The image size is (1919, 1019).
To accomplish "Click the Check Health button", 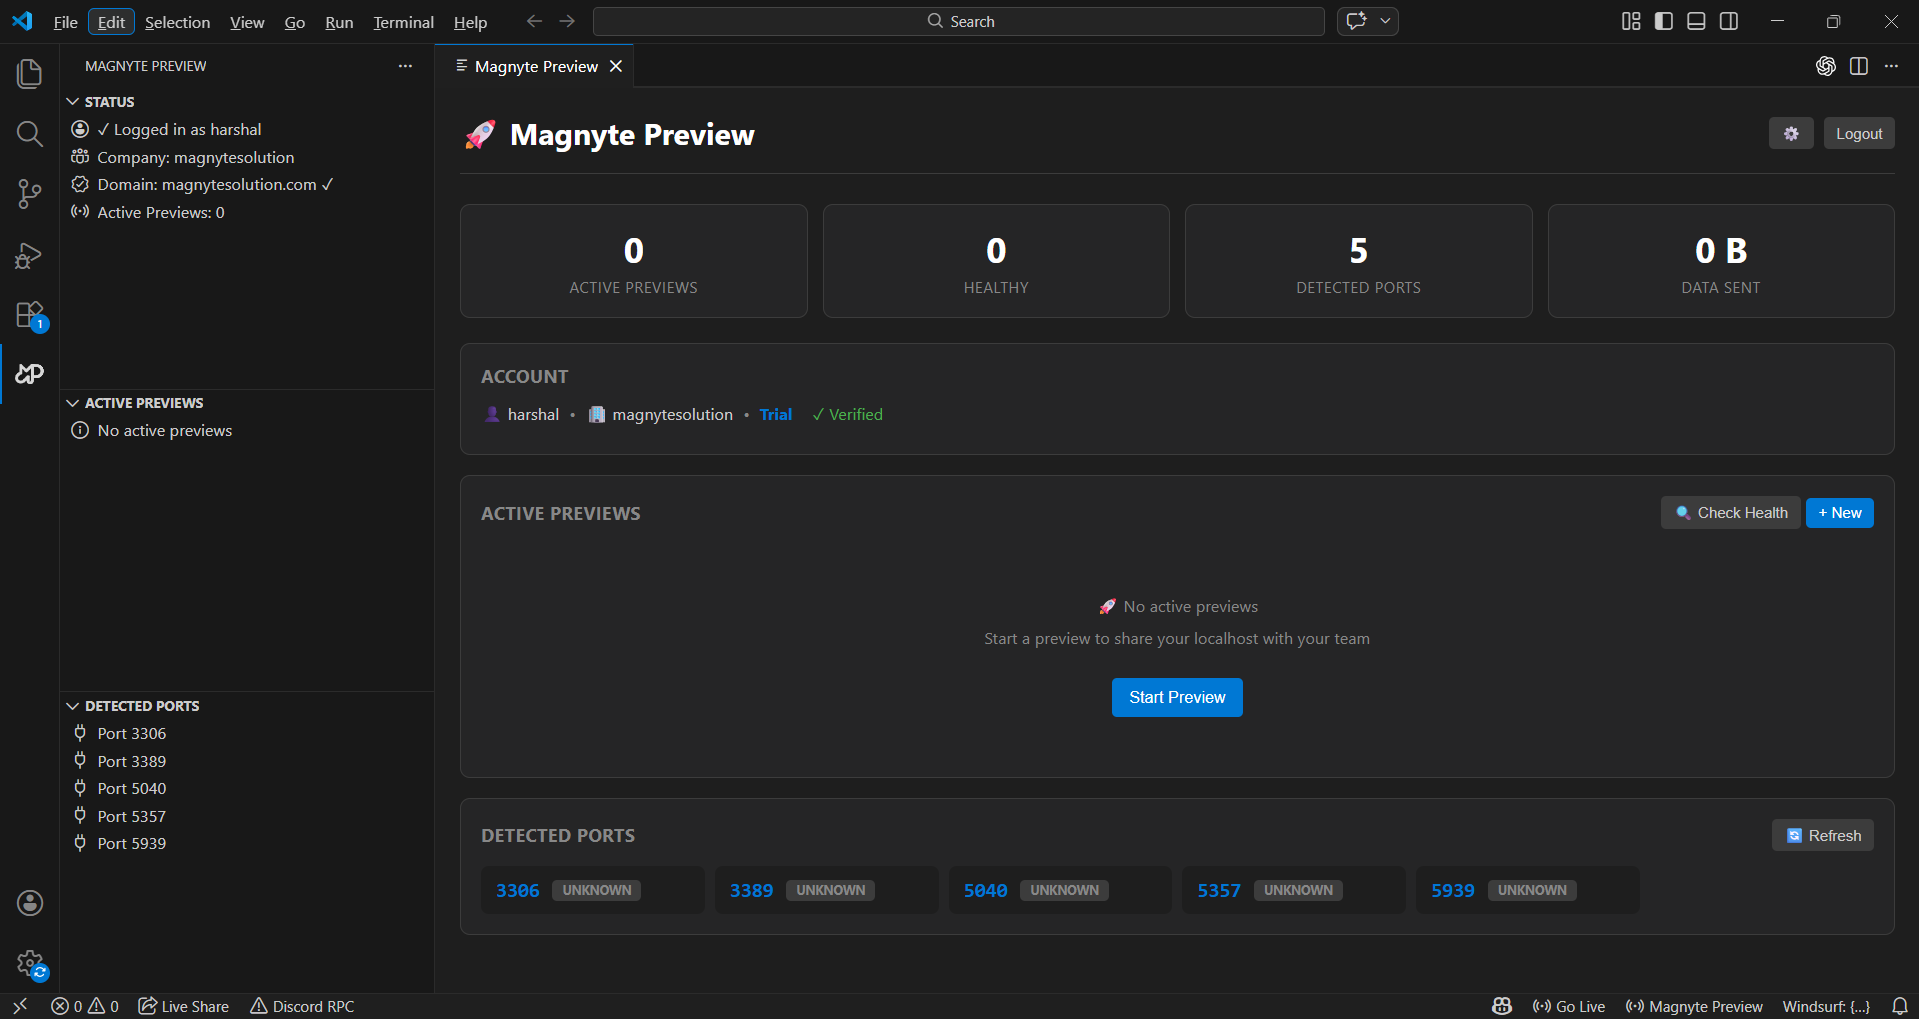I will (x=1730, y=512).
